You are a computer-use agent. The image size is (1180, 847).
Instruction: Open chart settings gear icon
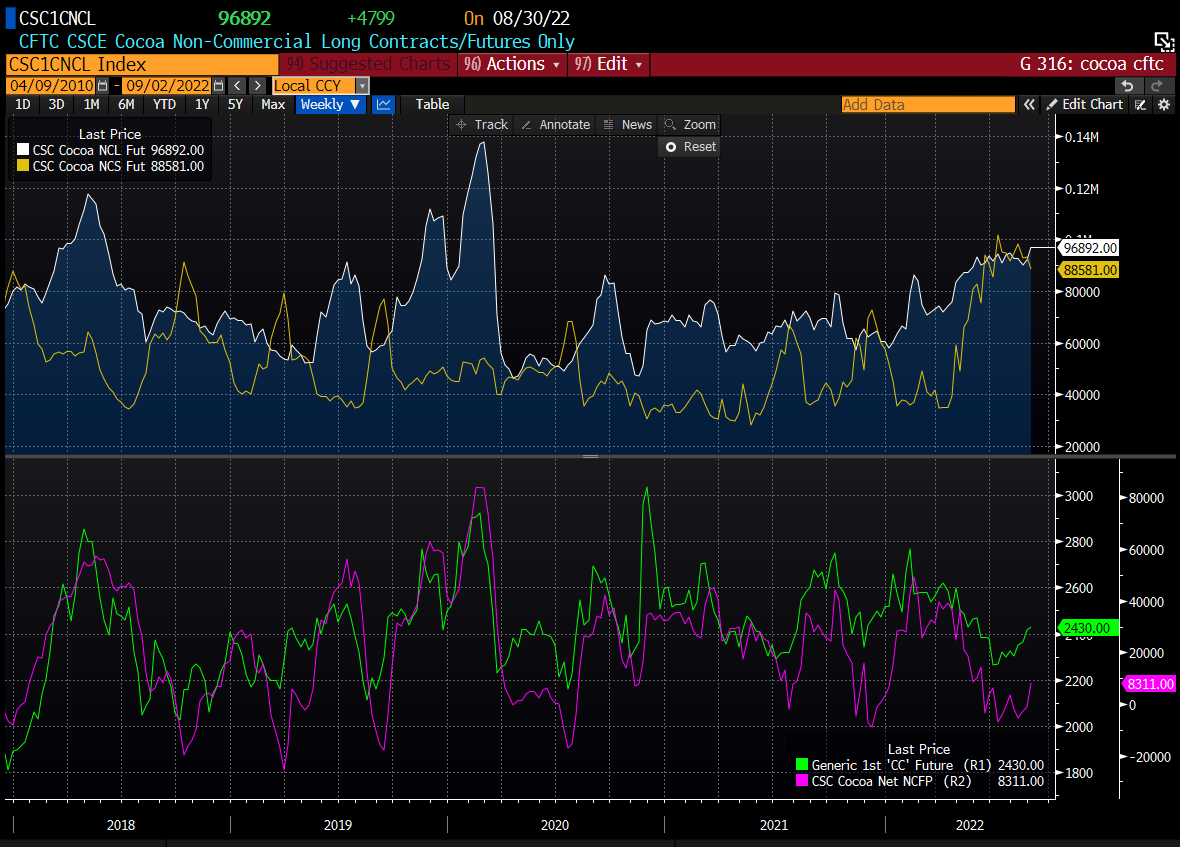(x=1164, y=105)
